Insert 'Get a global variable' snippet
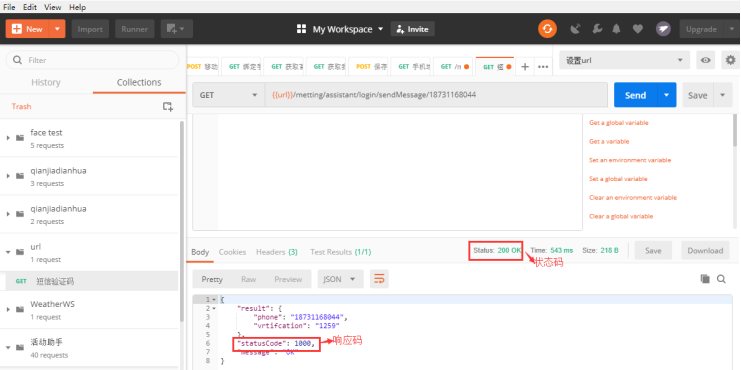The width and height of the screenshot is (741, 370). [619, 122]
